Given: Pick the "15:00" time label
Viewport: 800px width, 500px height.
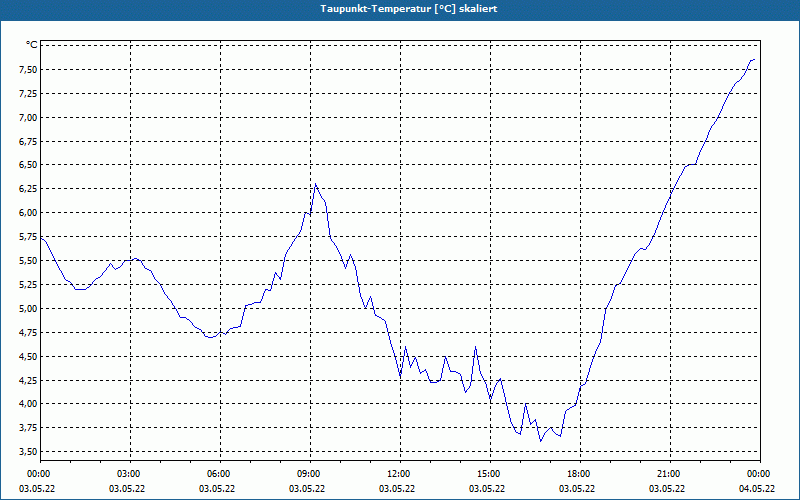Looking at the screenshot, I should pyautogui.click(x=490, y=474).
